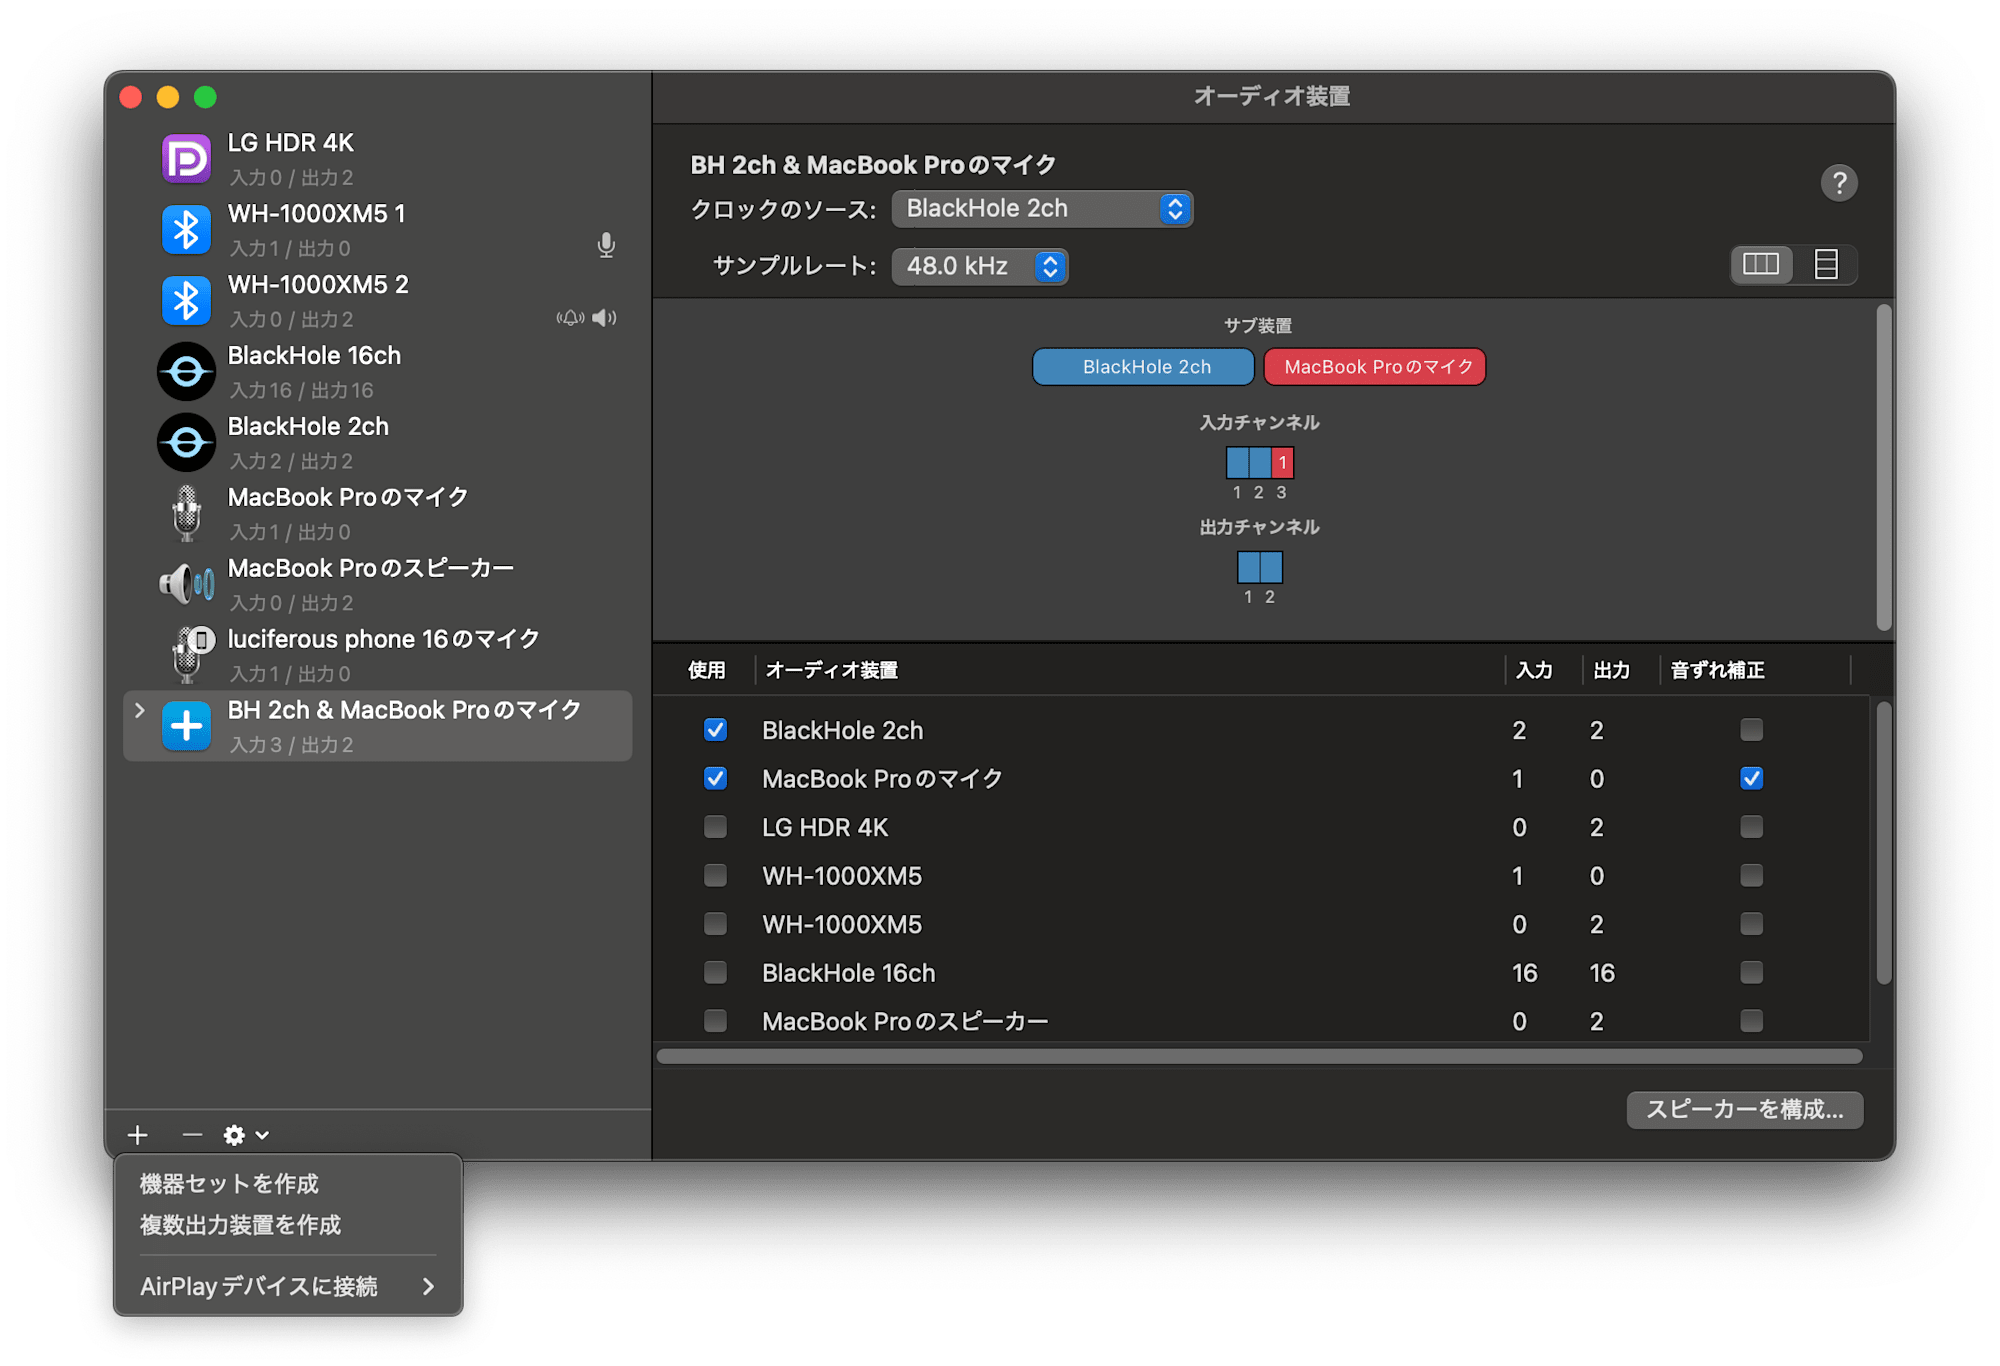2000x1366 pixels.
Task: Switch to row layout view icon
Action: tap(1826, 264)
